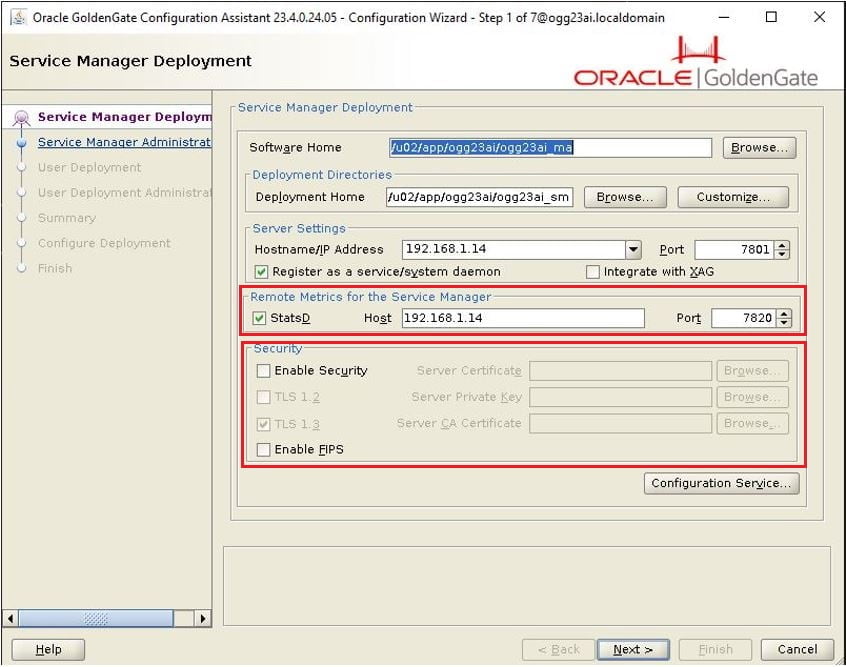Click the Deployment Home path field
This screenshot has height=667, width=846.
[479, 197]
